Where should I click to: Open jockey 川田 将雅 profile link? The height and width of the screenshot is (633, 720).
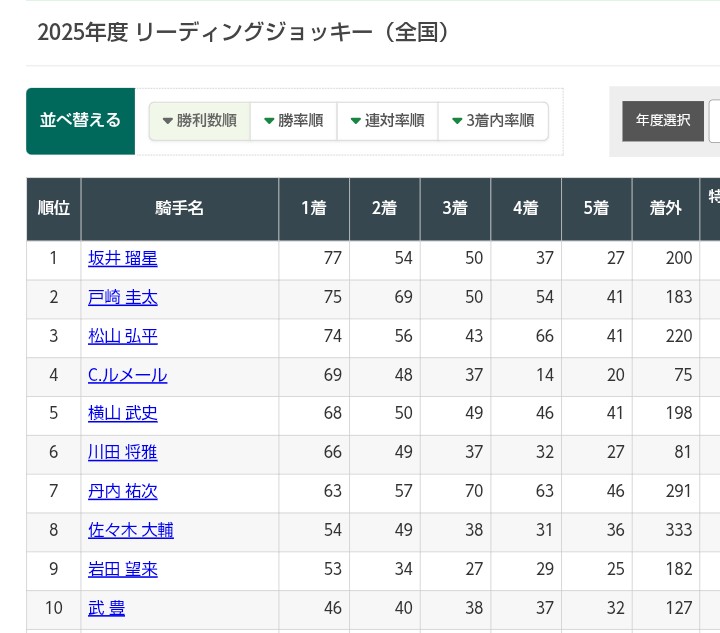[123, 453]
